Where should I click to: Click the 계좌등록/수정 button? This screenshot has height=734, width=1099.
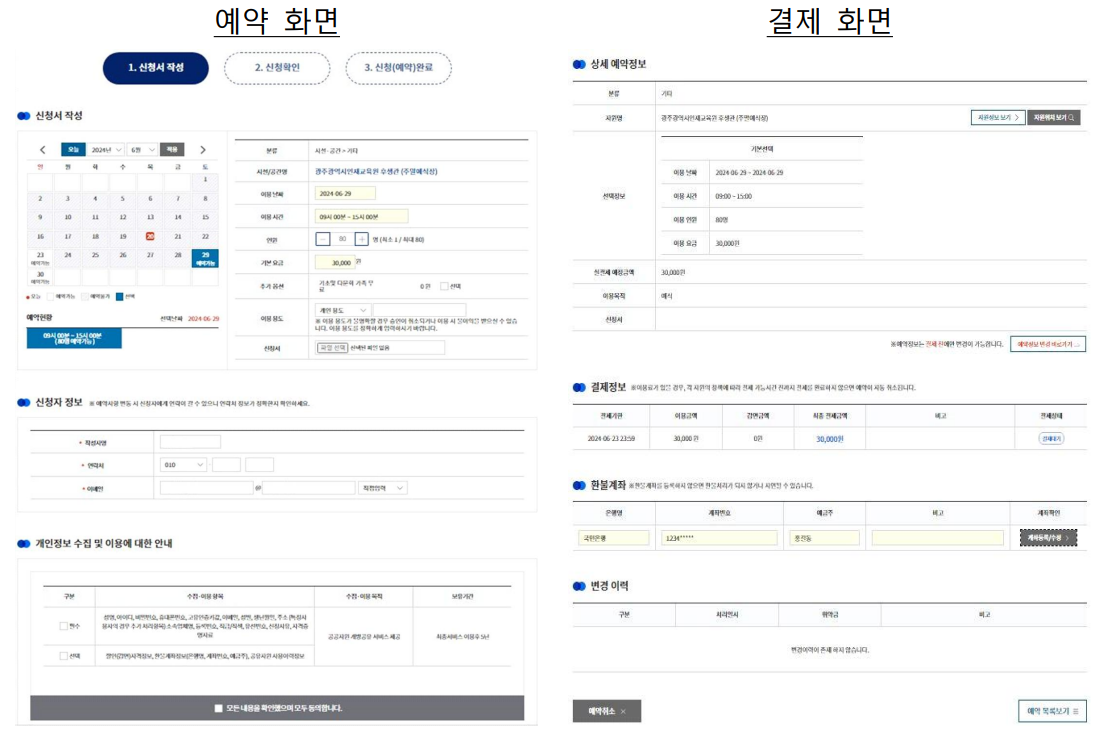click(x=1048, y=538)
